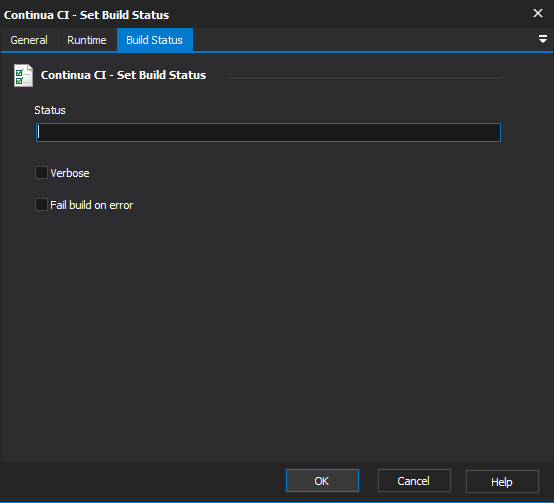Focus the Status input field
The width and height of the screenshot is (554, 503).
click(269, 132)
